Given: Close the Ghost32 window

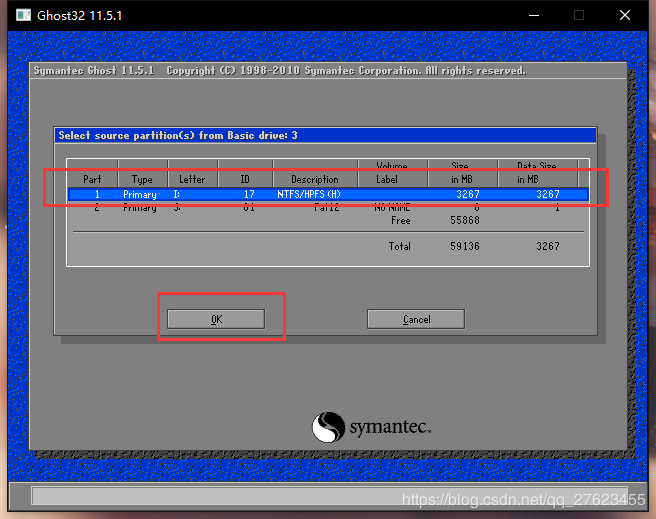Looking at the screenshot, I should coord(625,15).
